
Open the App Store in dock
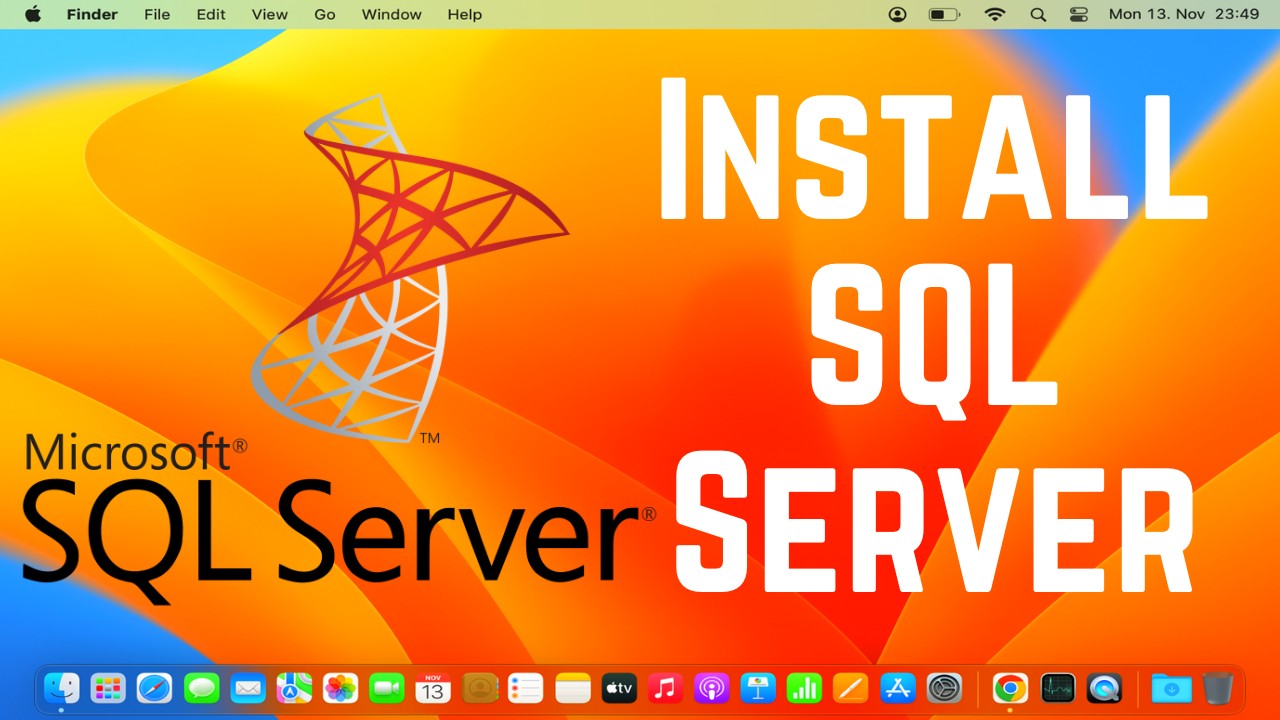[898, 688]
